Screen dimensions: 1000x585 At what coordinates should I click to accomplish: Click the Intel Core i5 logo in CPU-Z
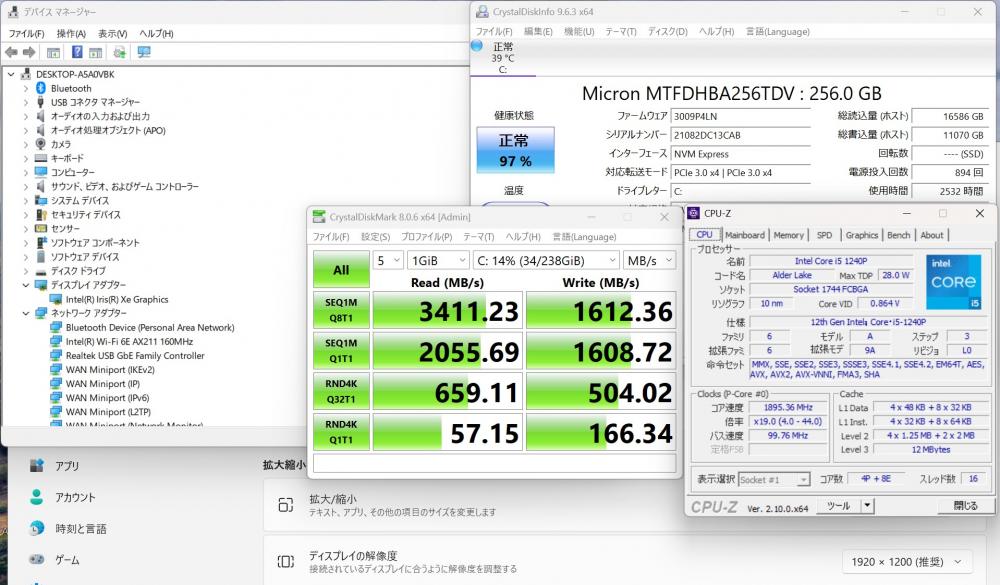953,283
